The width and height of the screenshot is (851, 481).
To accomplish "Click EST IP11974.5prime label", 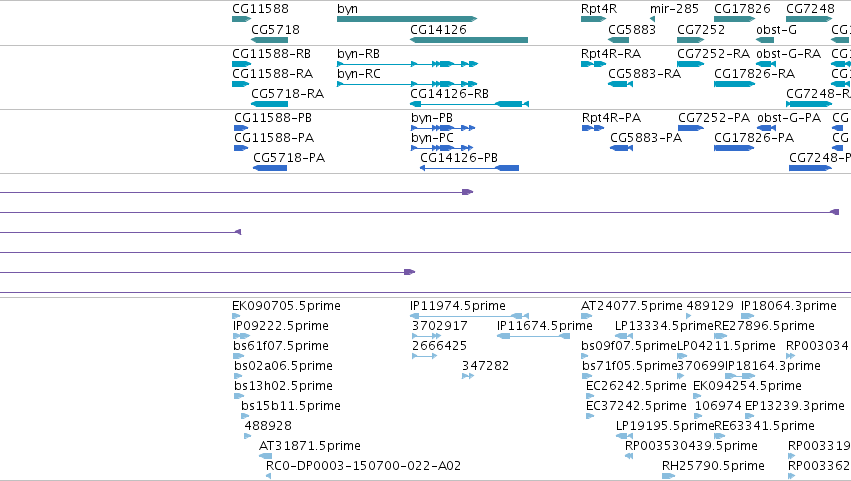I will pos(458,306).
